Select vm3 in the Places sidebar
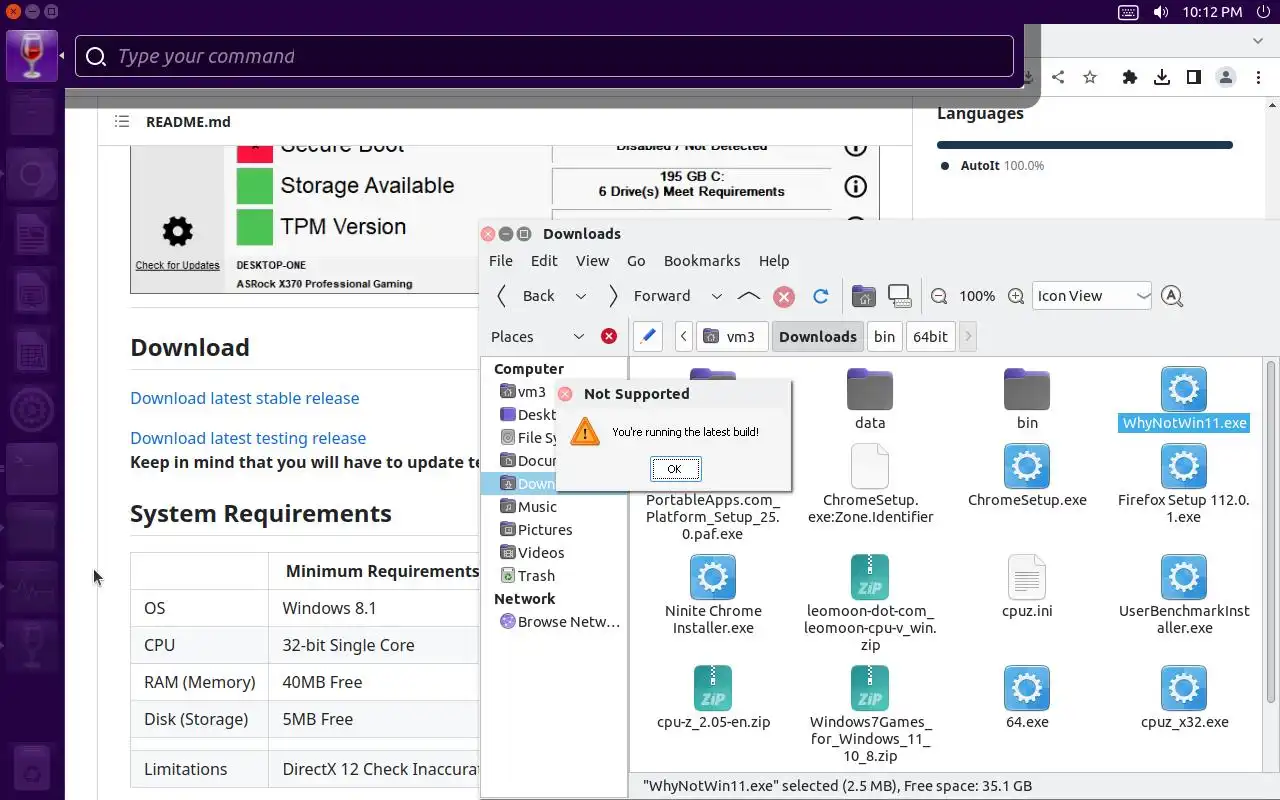This screenshot has height=800, width=1280. point(523,392)
